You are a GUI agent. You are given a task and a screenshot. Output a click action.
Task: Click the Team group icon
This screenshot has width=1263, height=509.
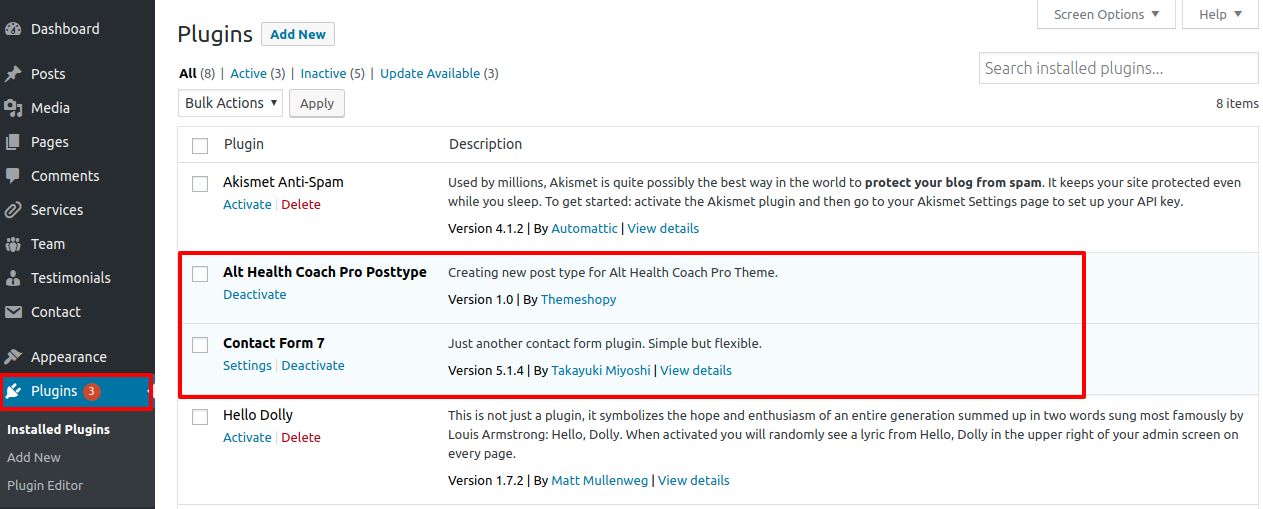tap(13, 244)
